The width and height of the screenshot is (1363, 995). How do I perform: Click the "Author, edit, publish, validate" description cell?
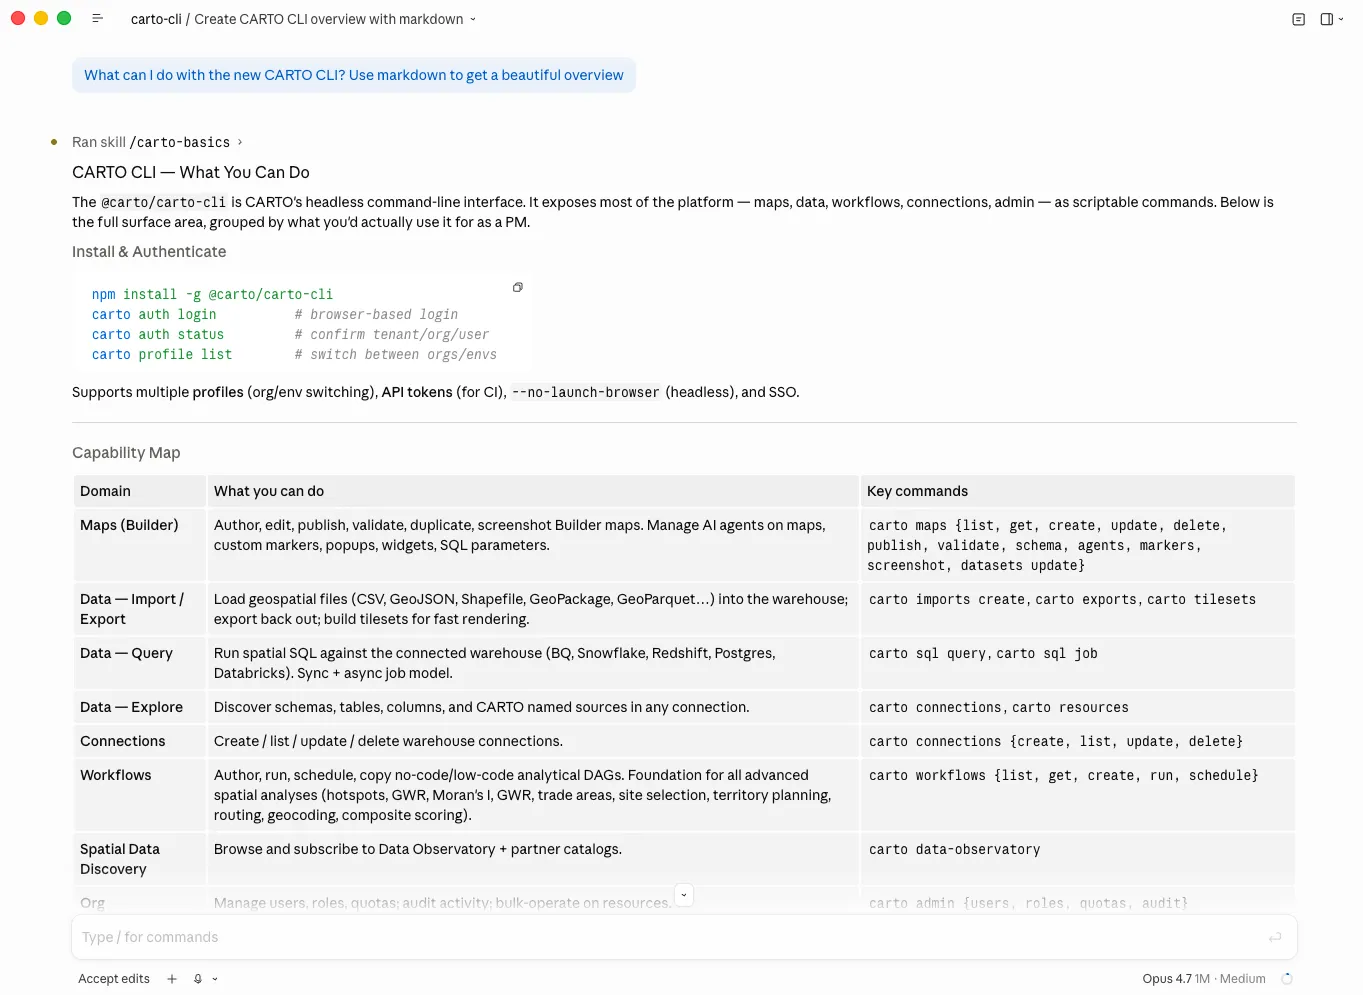[533, 545]
